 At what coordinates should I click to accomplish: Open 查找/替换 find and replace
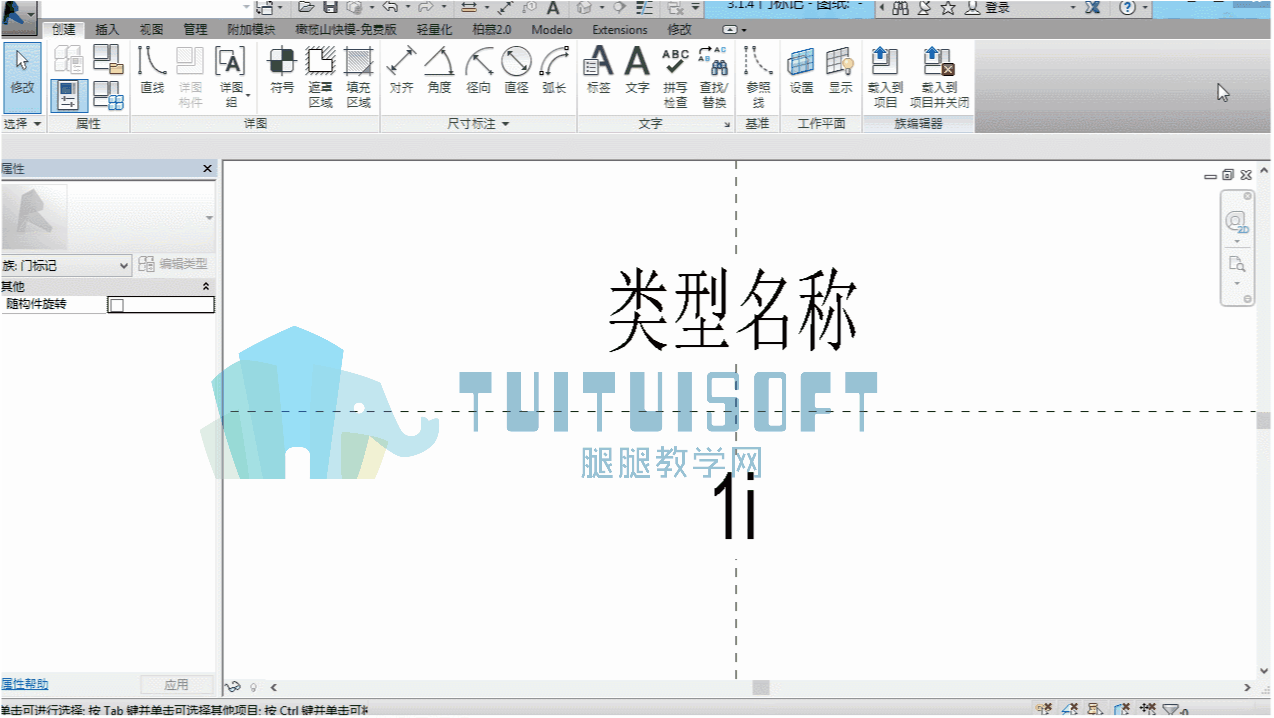(x=714, y=77)
